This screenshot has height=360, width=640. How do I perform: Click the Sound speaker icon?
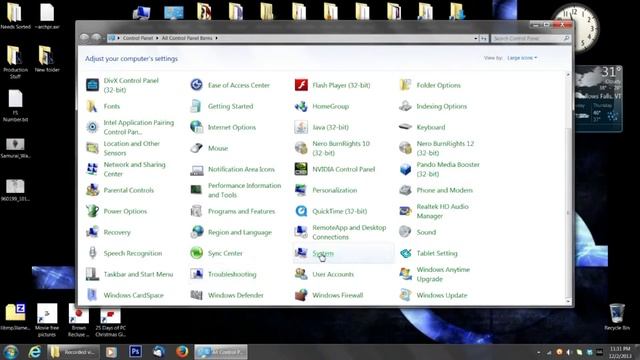[405, 232]
